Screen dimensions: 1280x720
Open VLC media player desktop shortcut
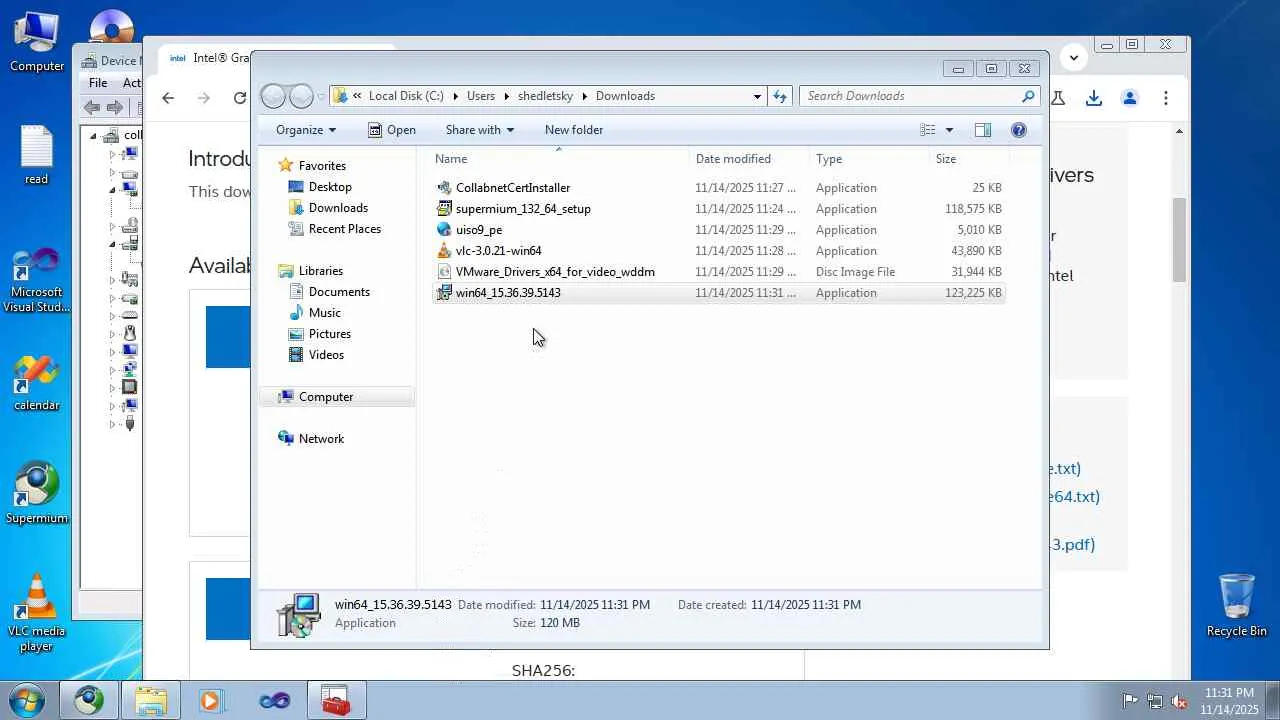[37, 613]
